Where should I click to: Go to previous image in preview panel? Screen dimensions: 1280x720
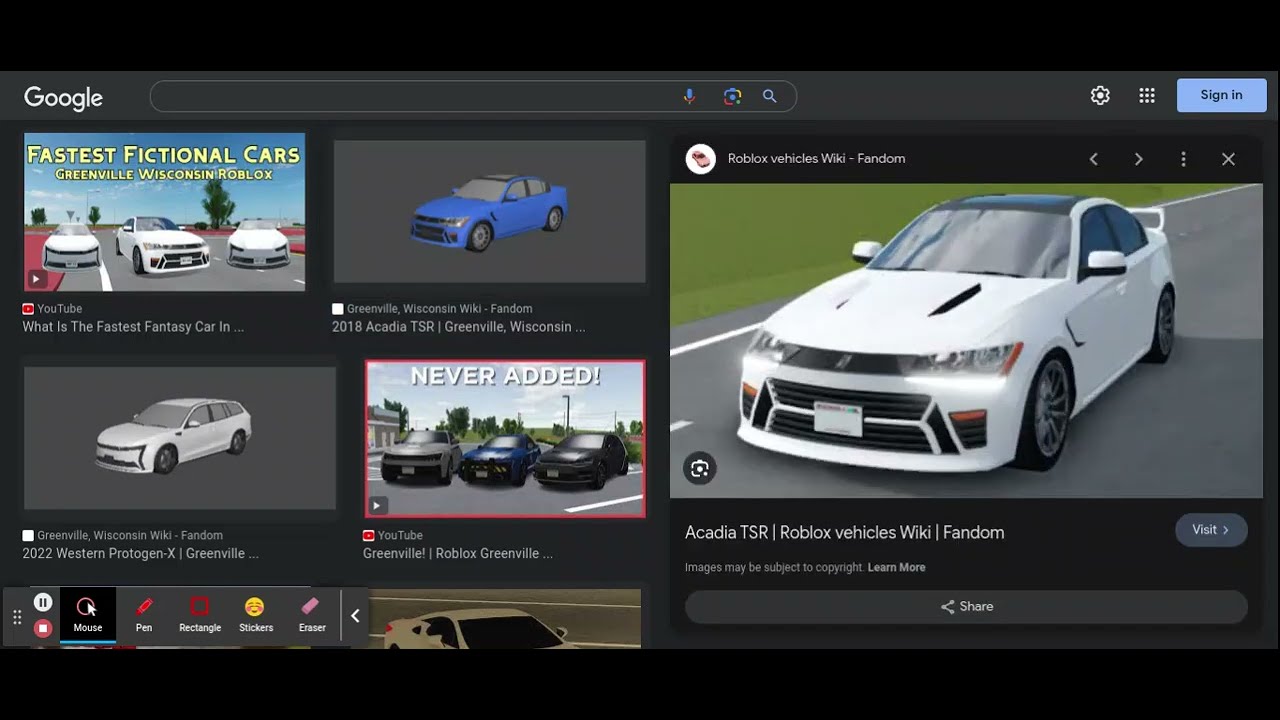click(1094, 159)
